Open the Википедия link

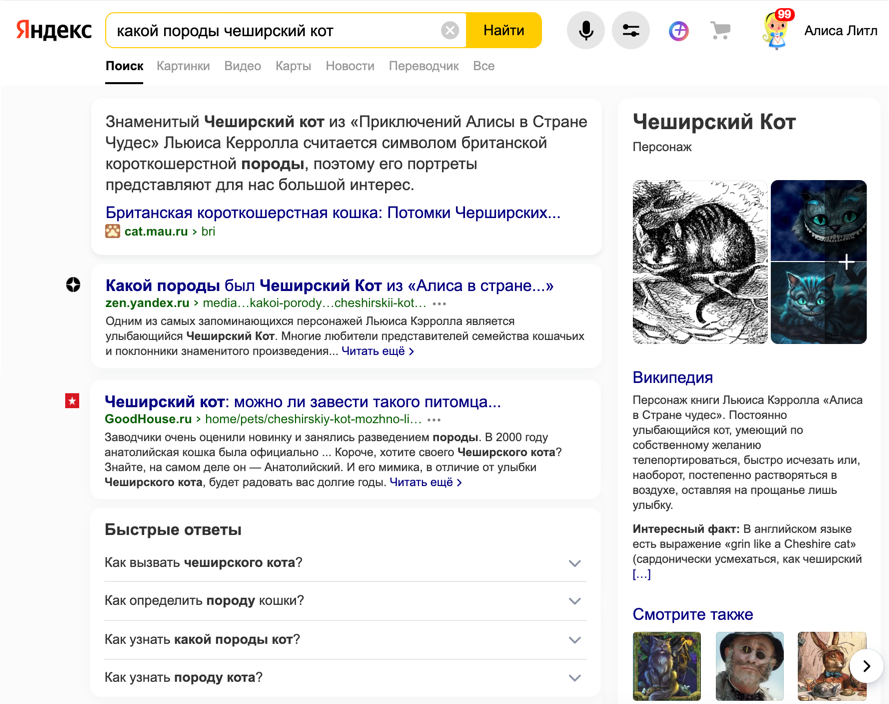[672, 377]
